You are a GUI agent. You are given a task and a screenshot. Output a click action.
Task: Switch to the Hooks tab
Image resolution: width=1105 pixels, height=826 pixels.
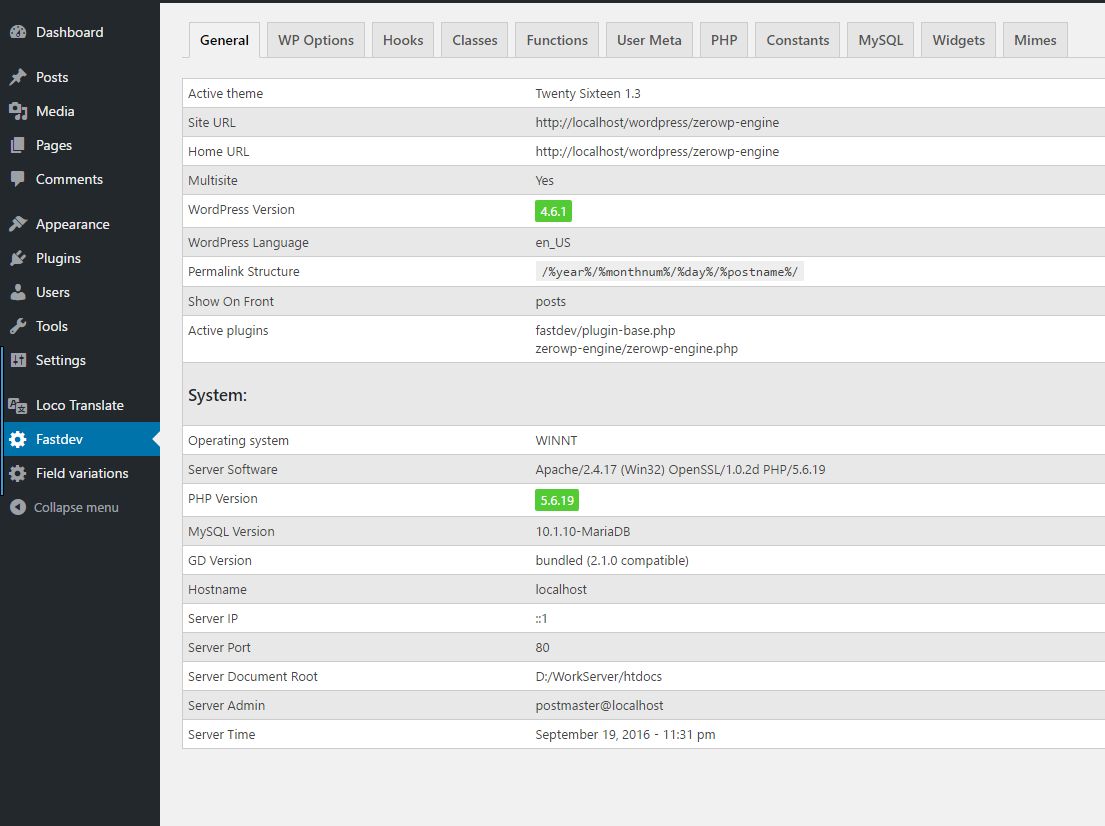click(403, 40)
